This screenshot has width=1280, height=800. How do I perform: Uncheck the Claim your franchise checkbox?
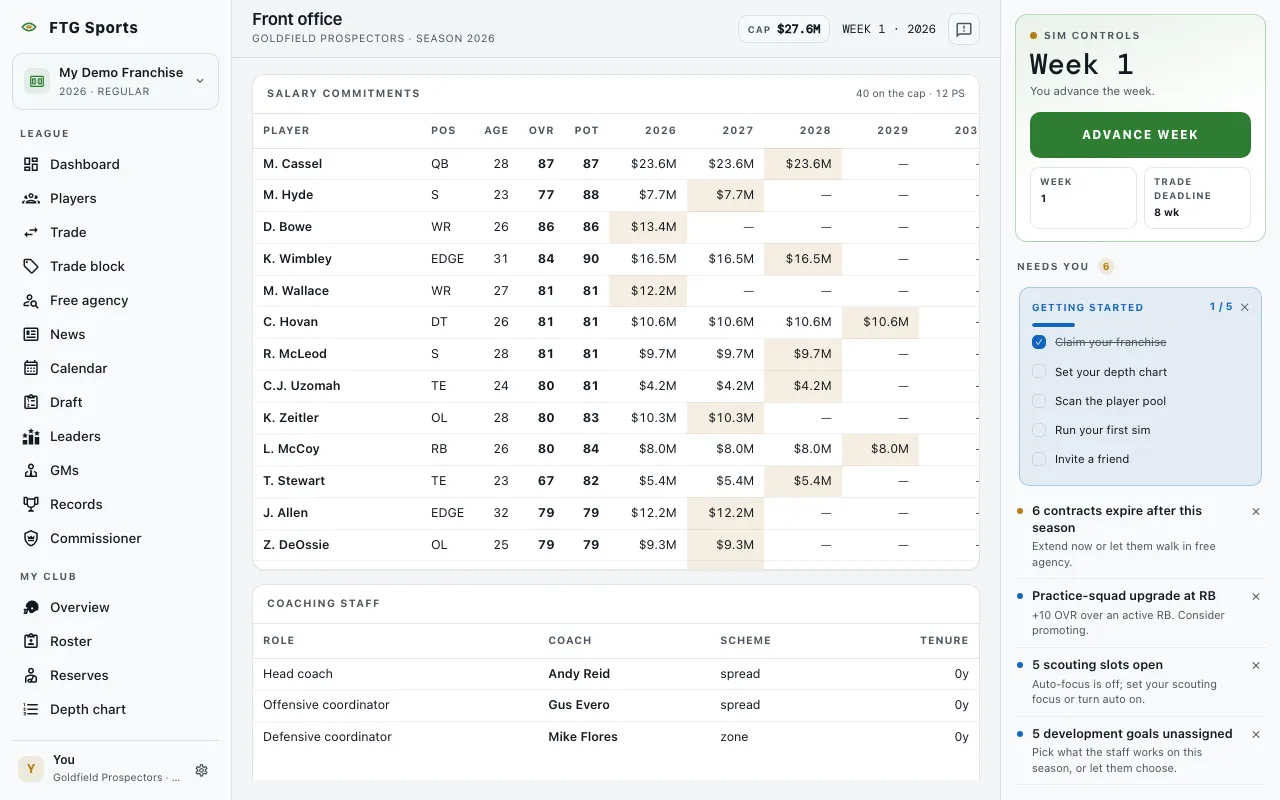(x=1039, y=342)
